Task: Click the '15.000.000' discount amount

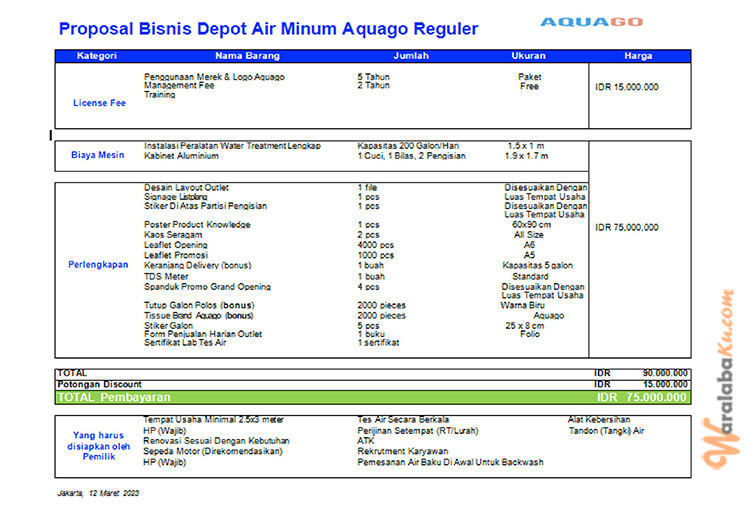Action: pos(665,384)
